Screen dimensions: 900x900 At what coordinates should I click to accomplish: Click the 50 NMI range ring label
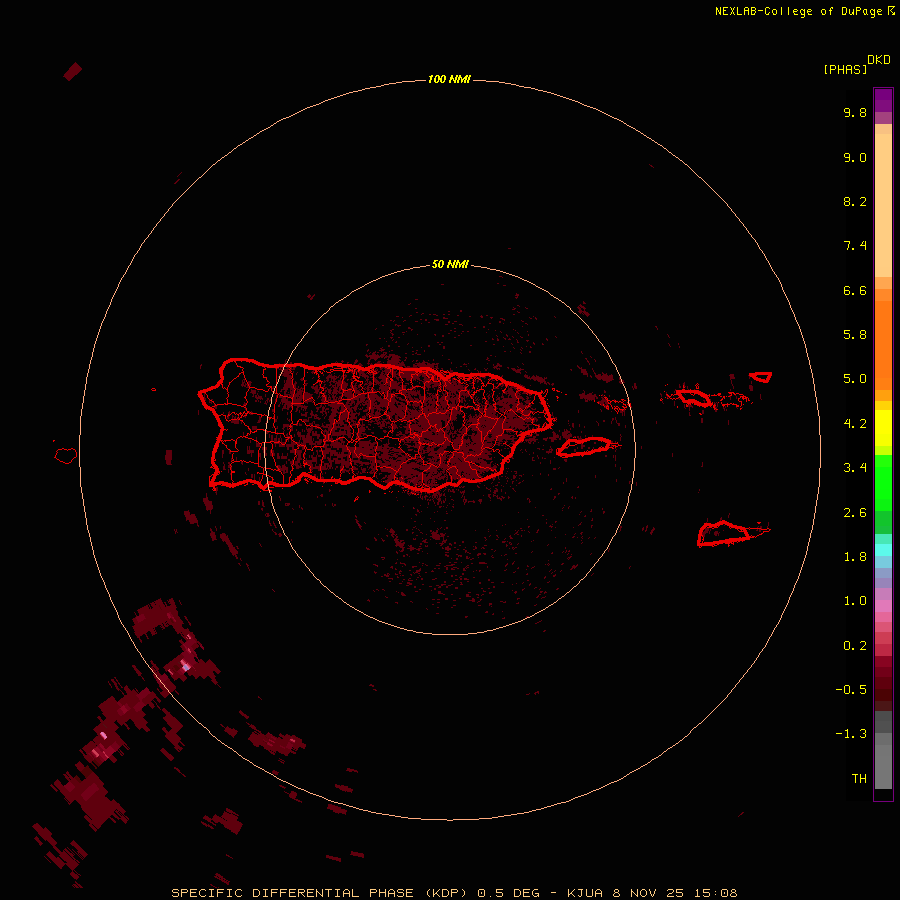click(x=450, y=264)
